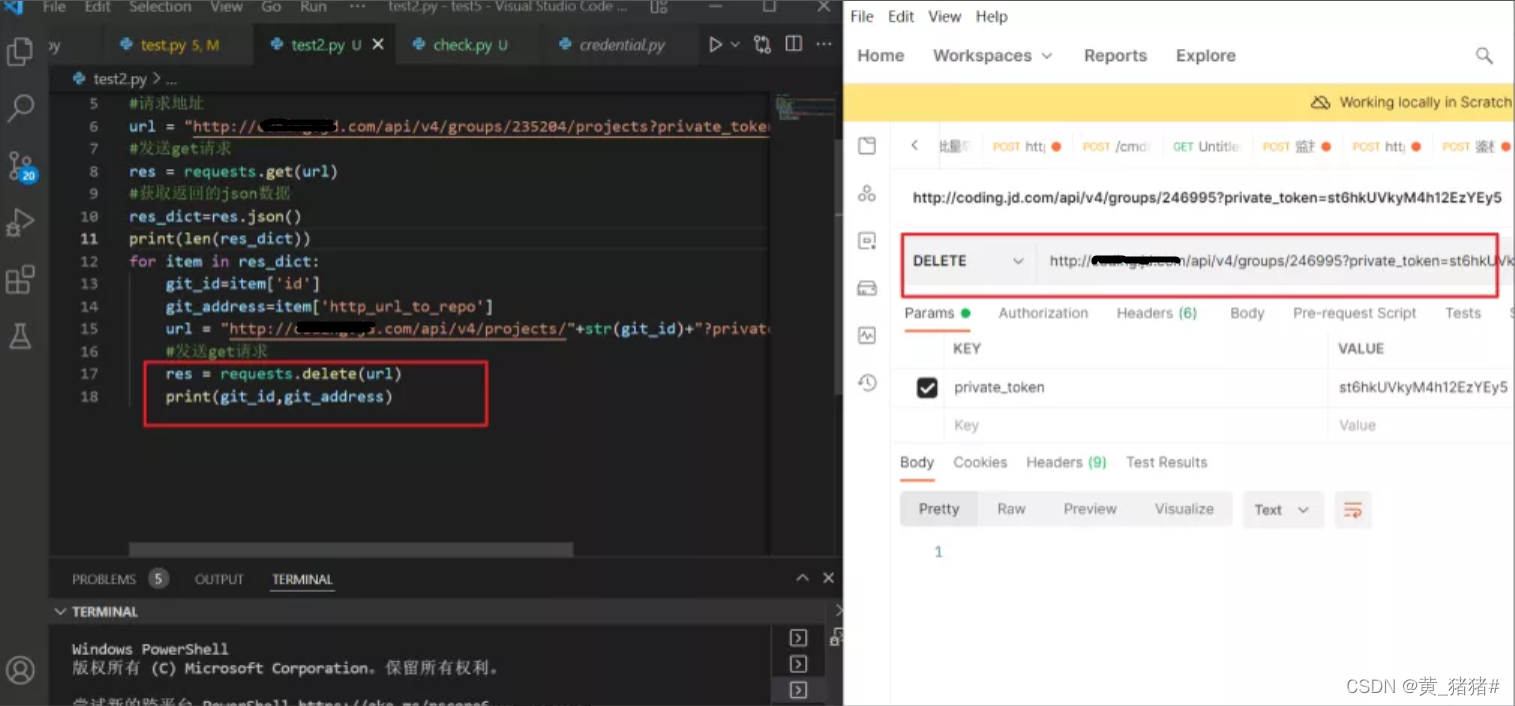The image size is (1515, 706).
Task: Select the first terminal in the terminal list
Action: [798, 638]
